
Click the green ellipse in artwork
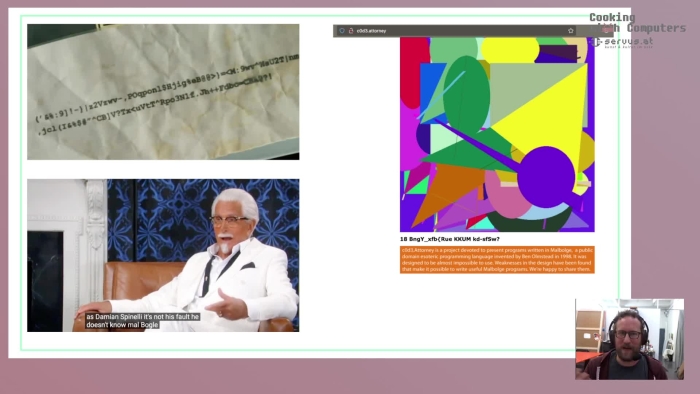click(x=467, y=95)
